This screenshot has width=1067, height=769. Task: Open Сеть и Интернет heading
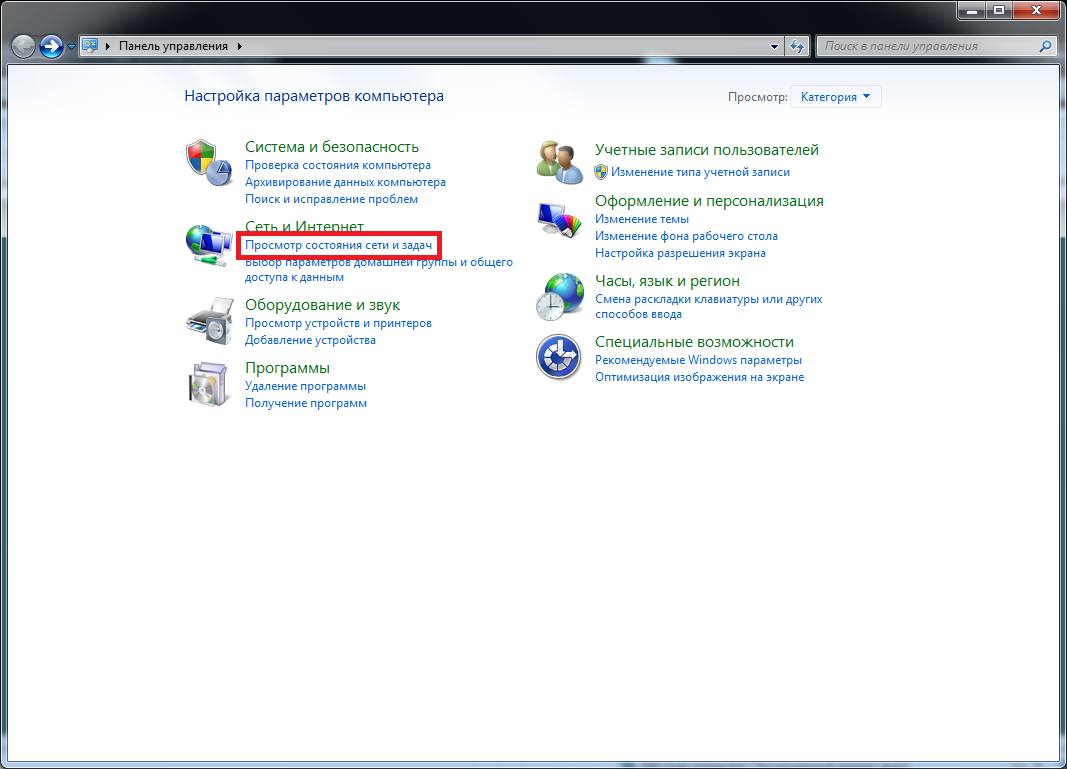[304, 226]
